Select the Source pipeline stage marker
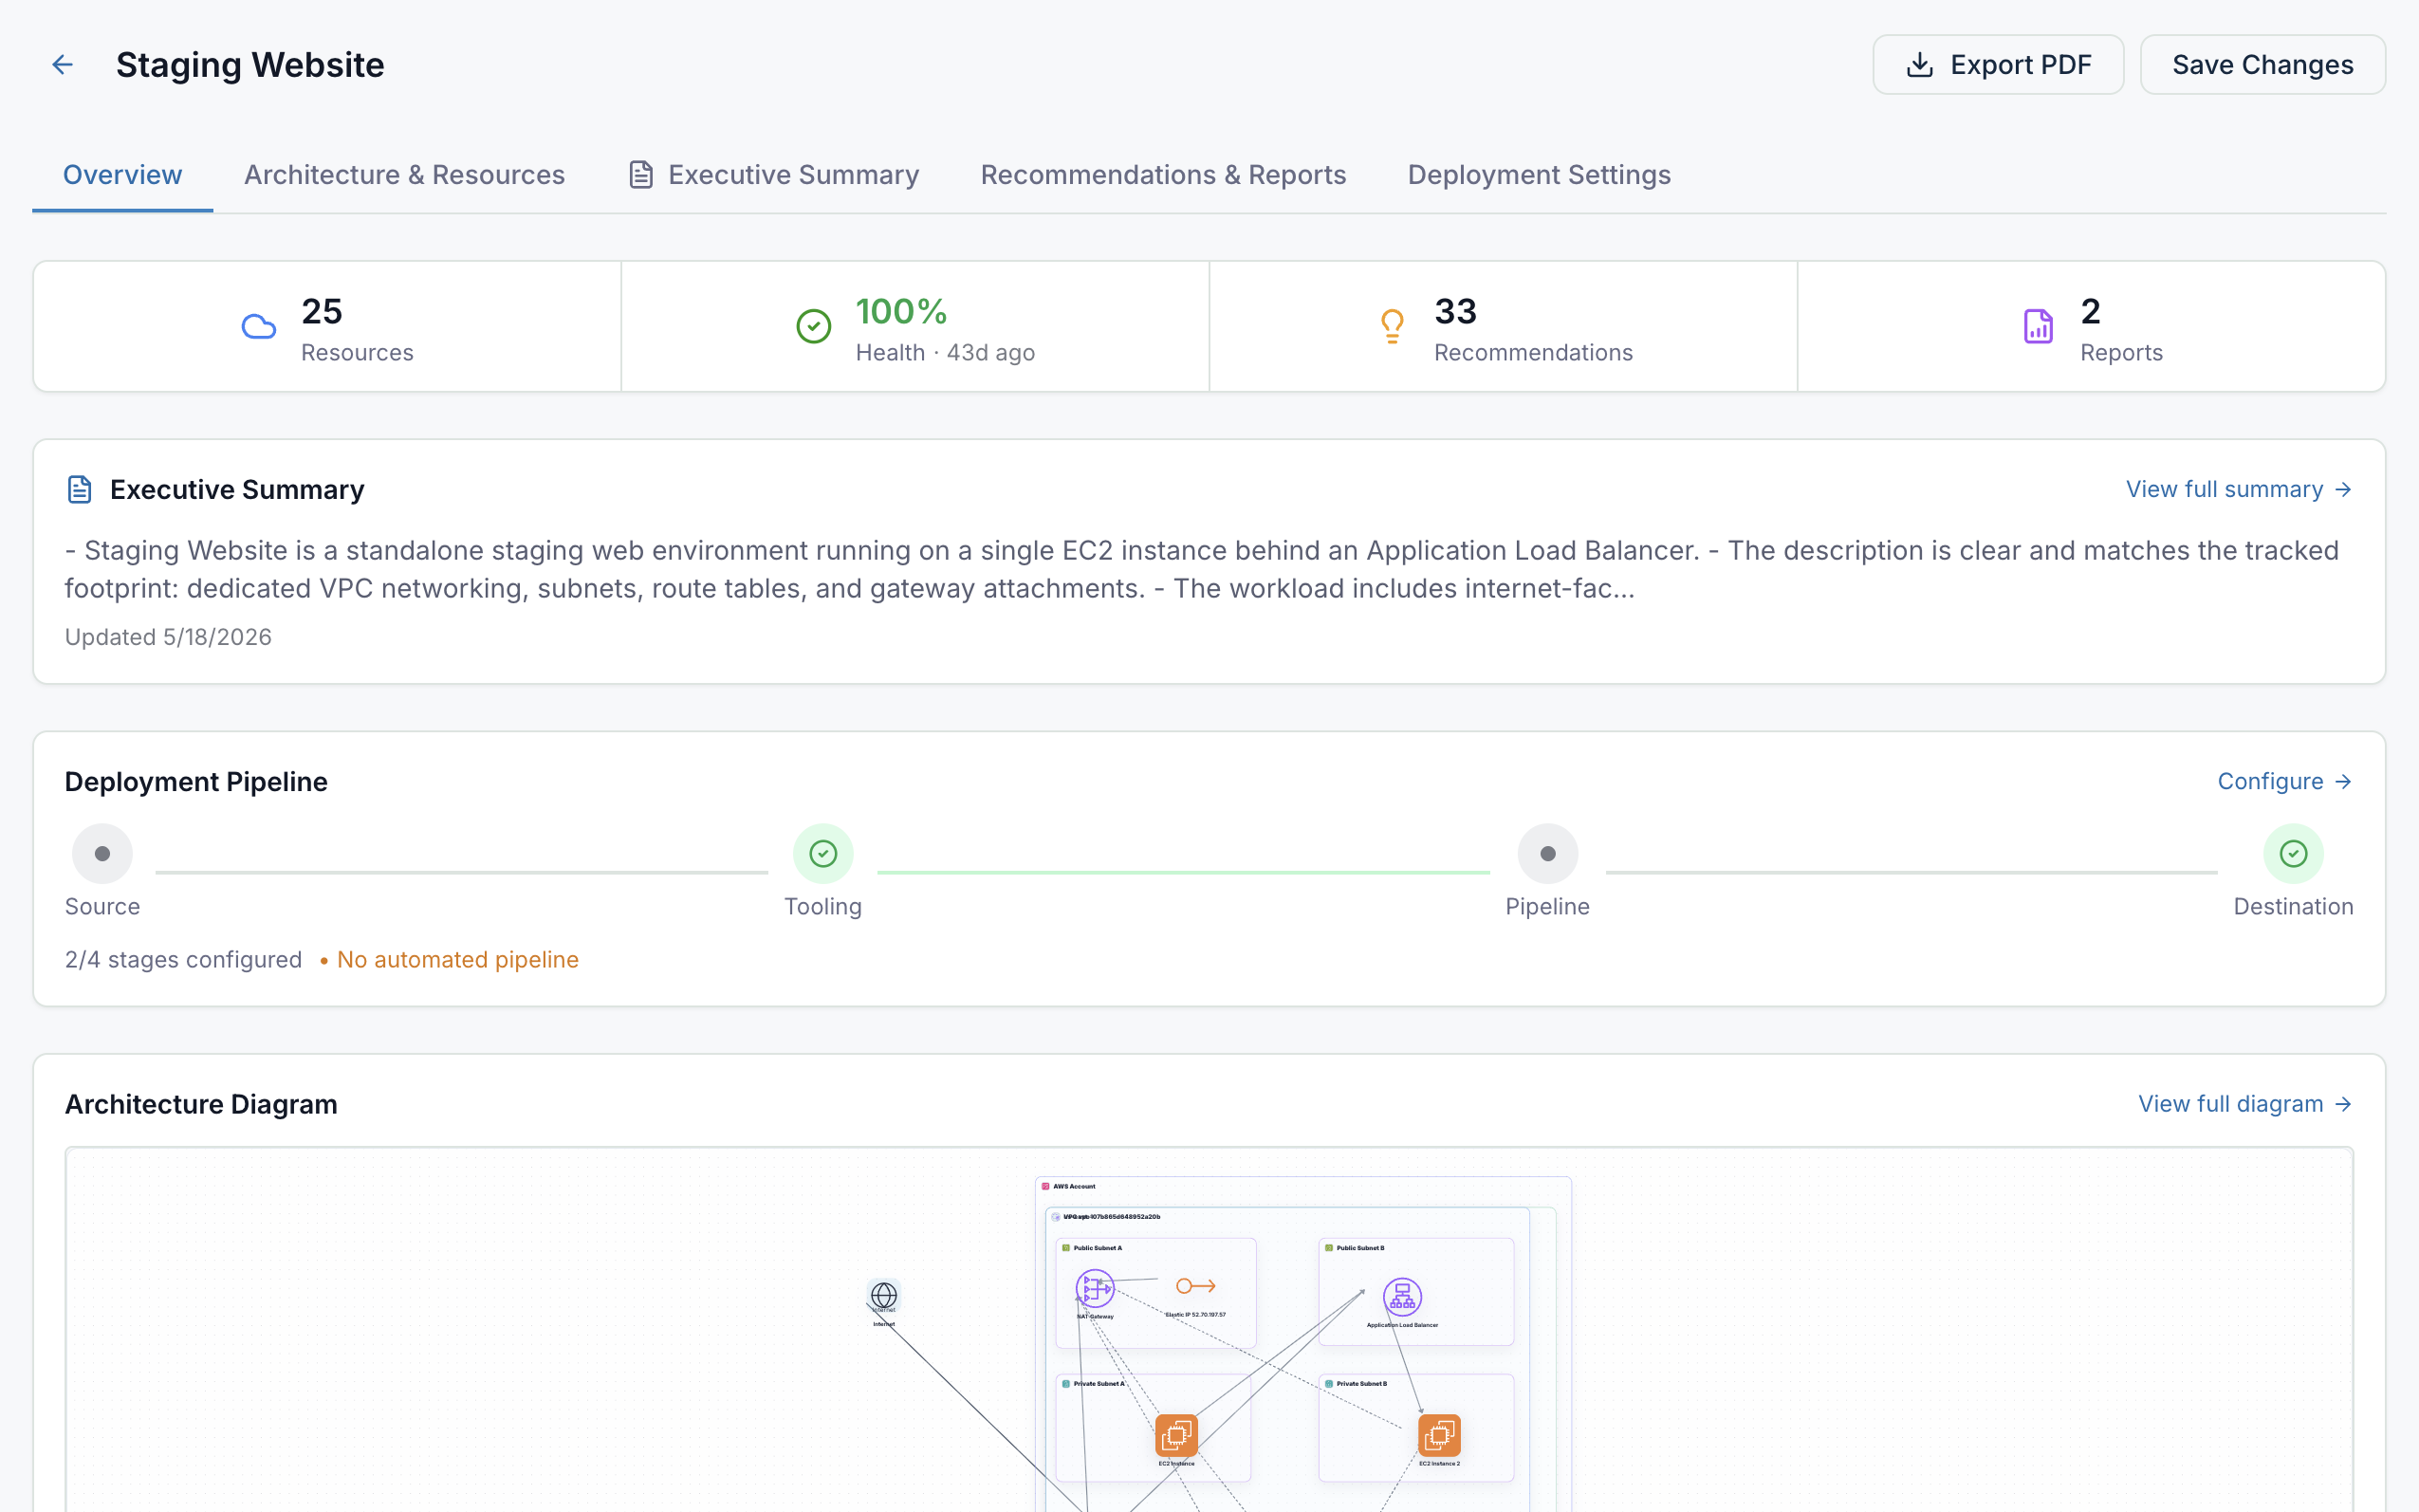This screenshot has width=2419, height=1512. (102, 854)
